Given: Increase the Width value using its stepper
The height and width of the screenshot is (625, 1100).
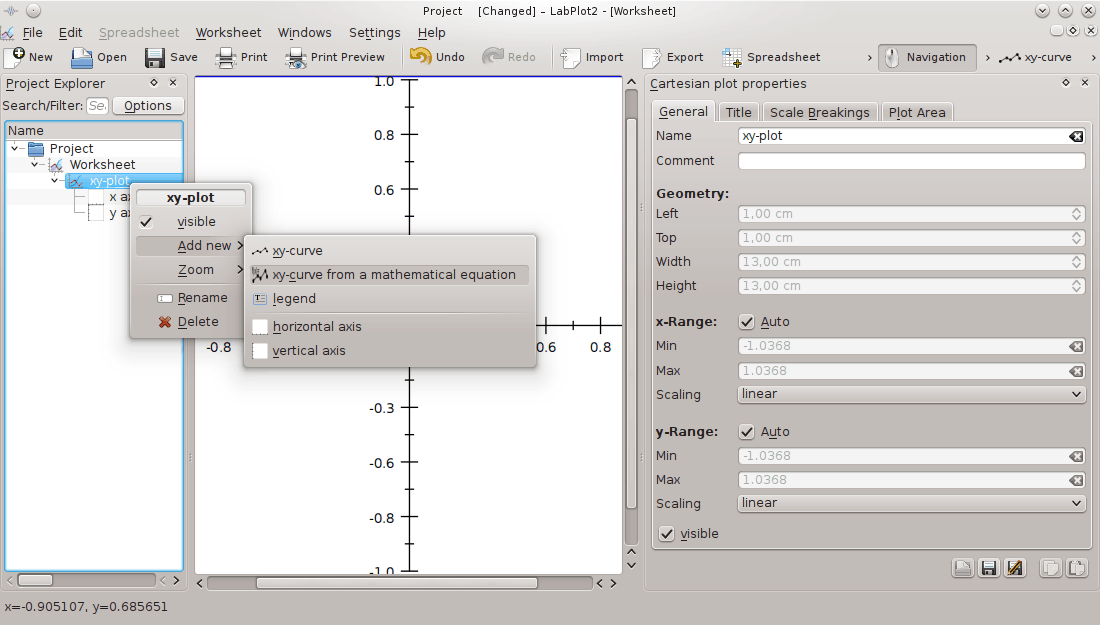Looking at the screenshot, I should click(x=1074, y=257).
